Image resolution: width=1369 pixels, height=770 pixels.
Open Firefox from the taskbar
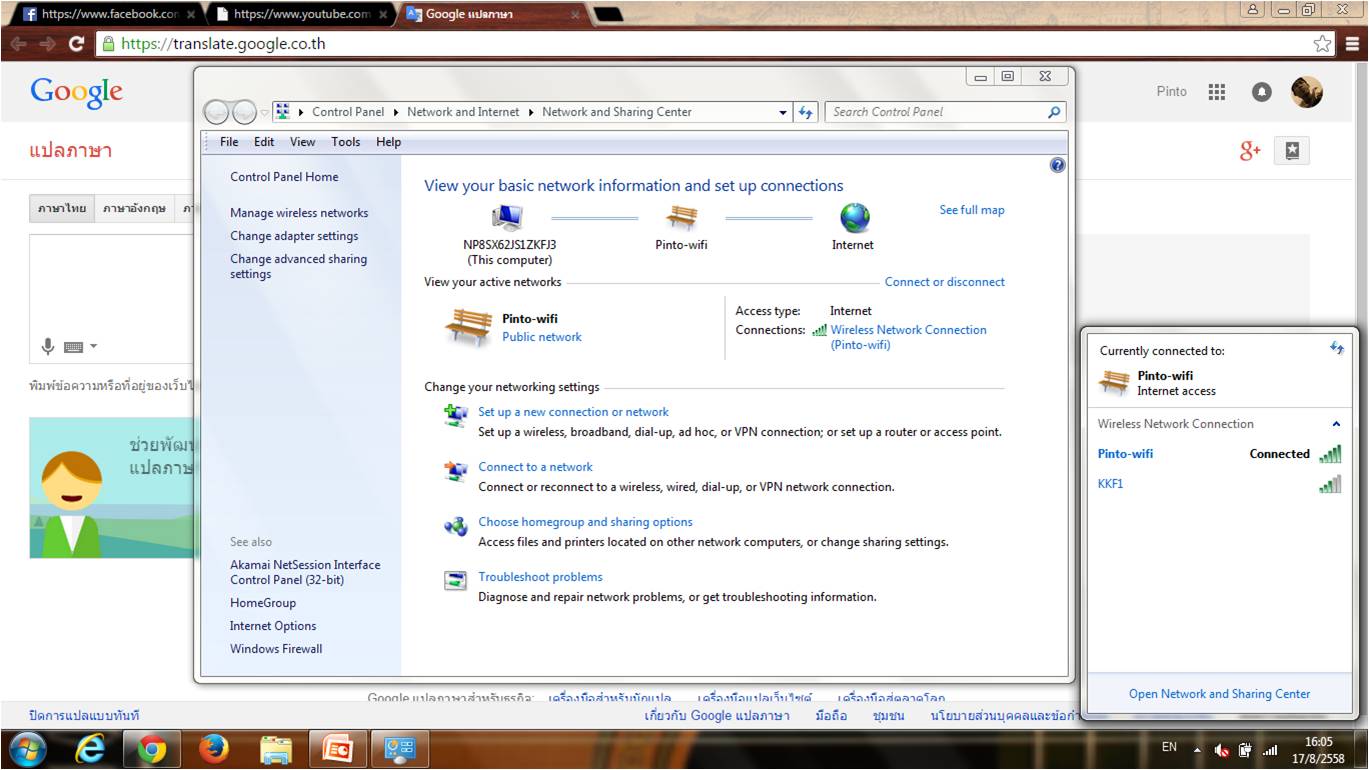click(x=214, y=749)
